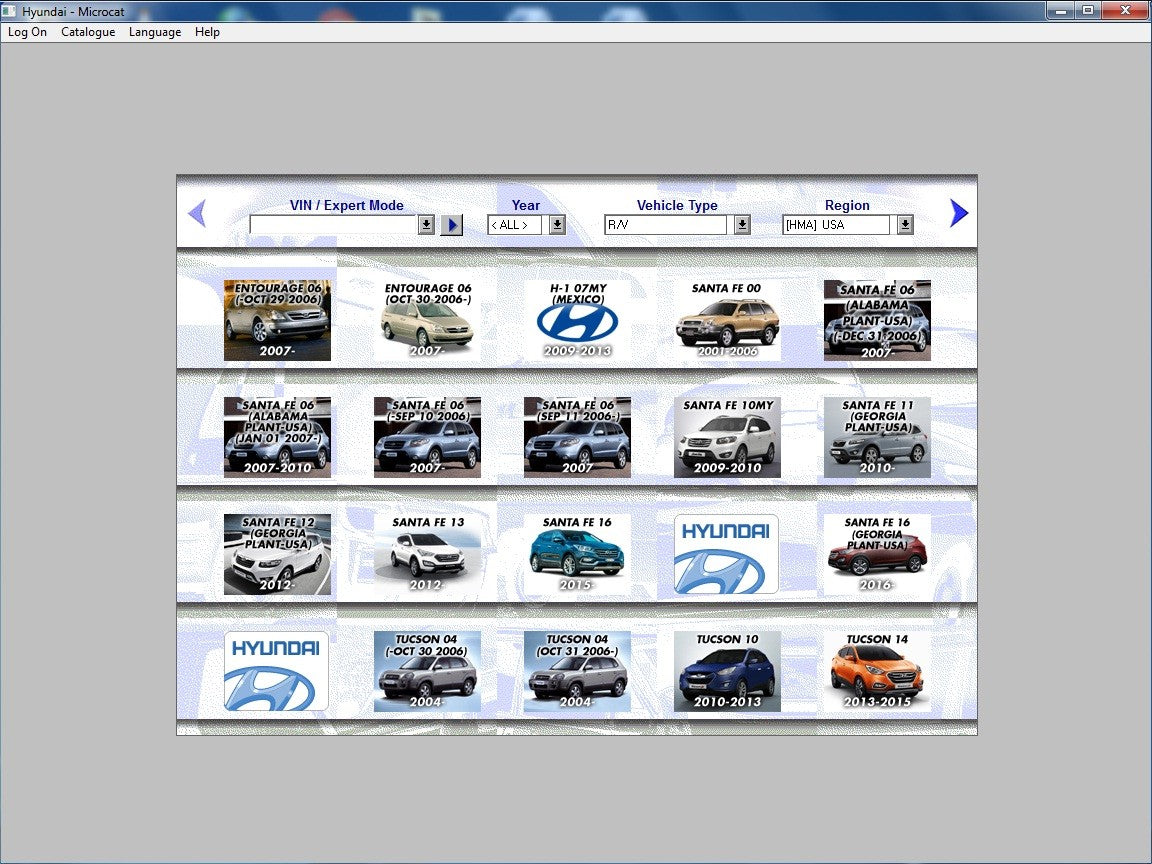The image size is (1152, 864).
Task: Open the Catalogue menu
Action: pyautogui.click(x=88, y=32)
